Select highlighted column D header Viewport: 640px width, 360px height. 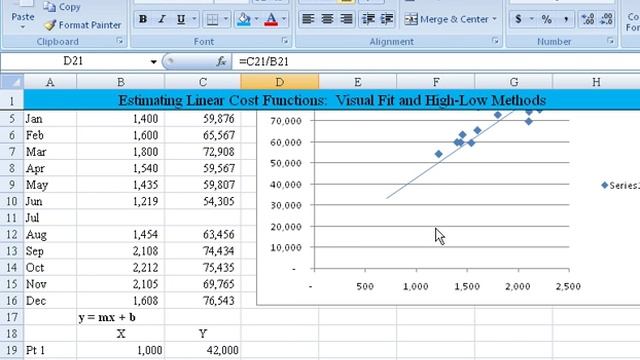[280, 82]
